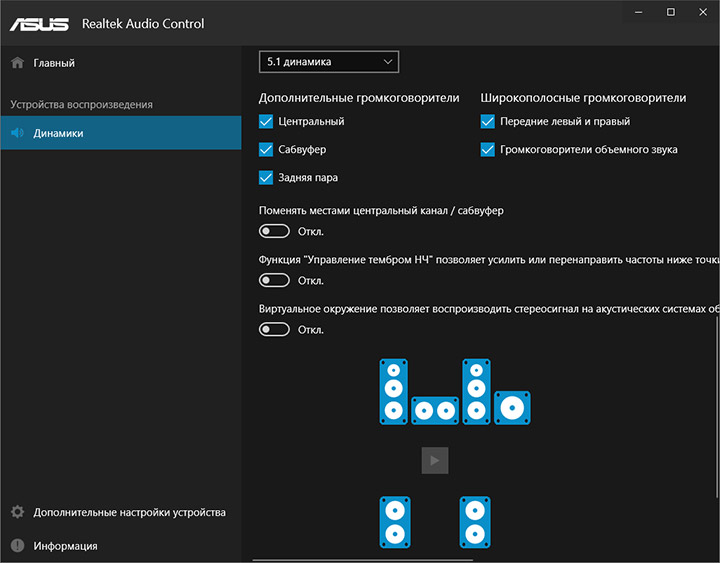The width and height of the screenshot is (720, 563).
Task: Play the speaker test sound
Action: (x=434, y=460)
